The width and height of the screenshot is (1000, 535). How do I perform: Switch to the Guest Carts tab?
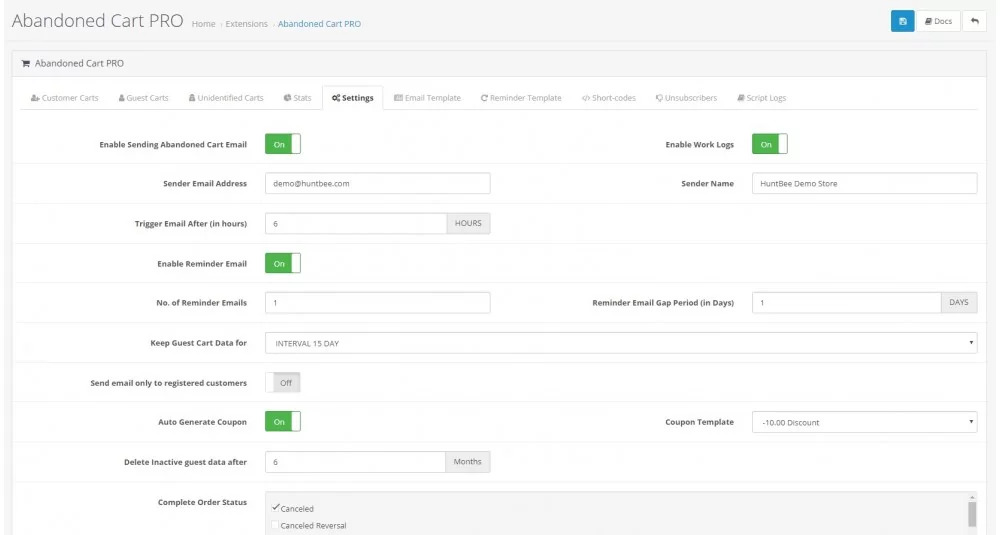(143, 98)
